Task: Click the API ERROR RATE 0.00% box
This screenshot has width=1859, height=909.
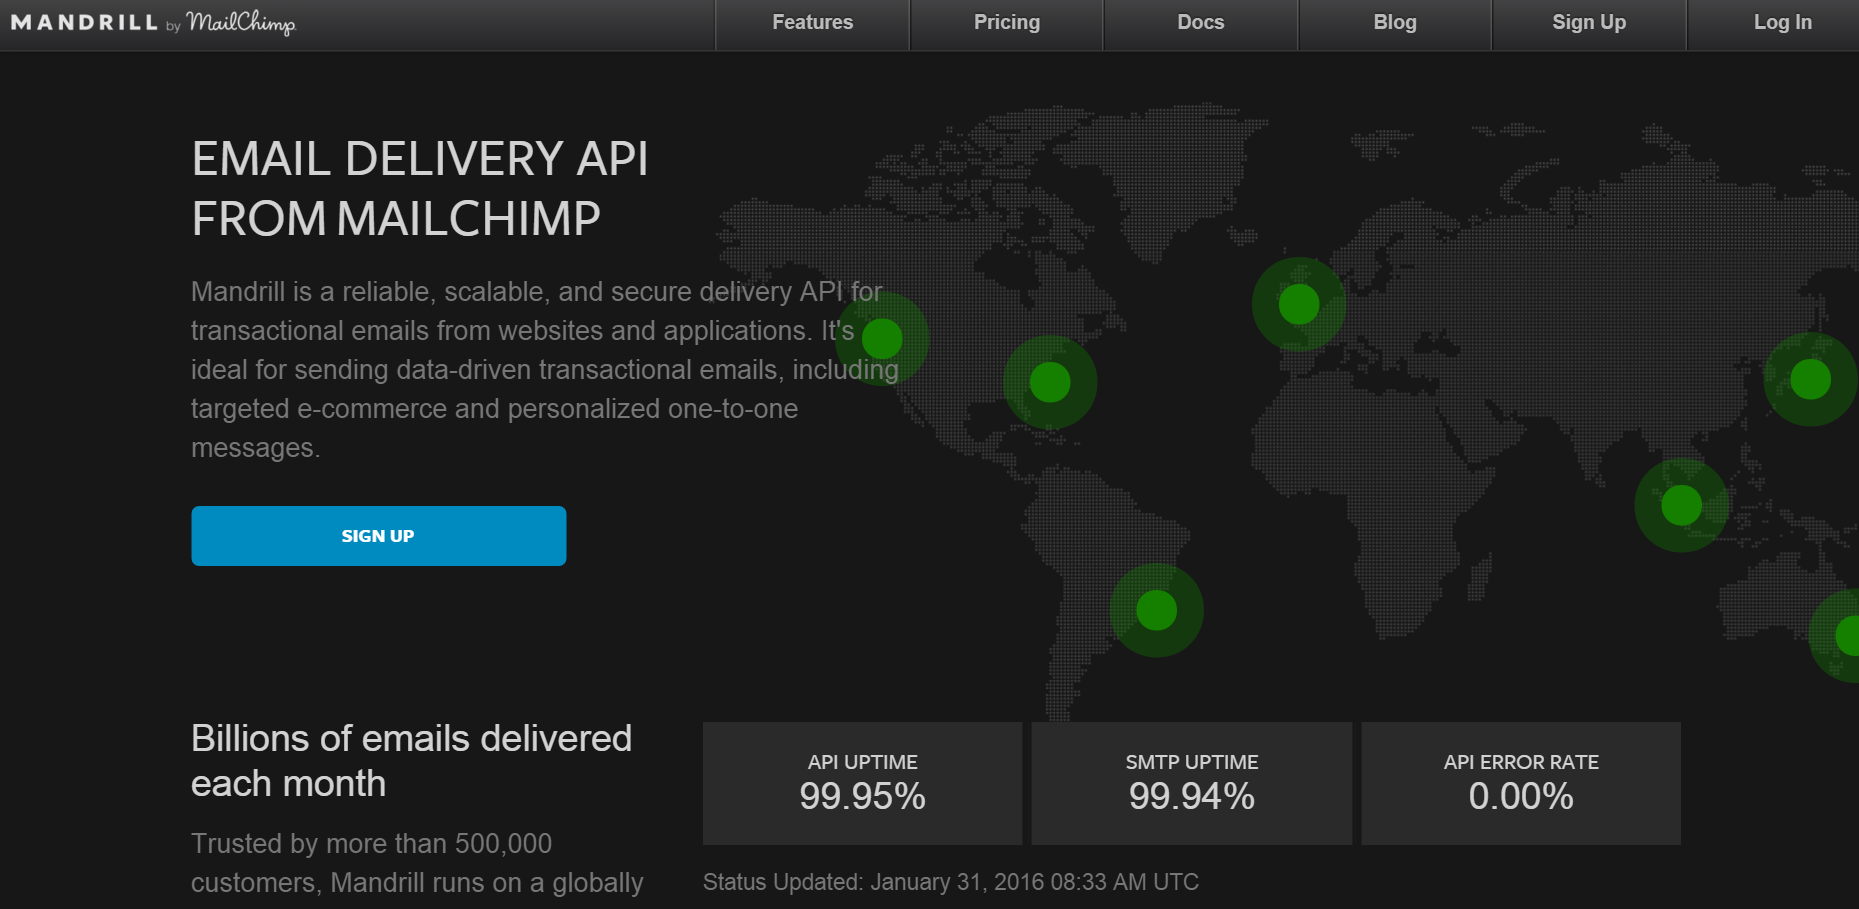Action: [x=1520, y=783]
